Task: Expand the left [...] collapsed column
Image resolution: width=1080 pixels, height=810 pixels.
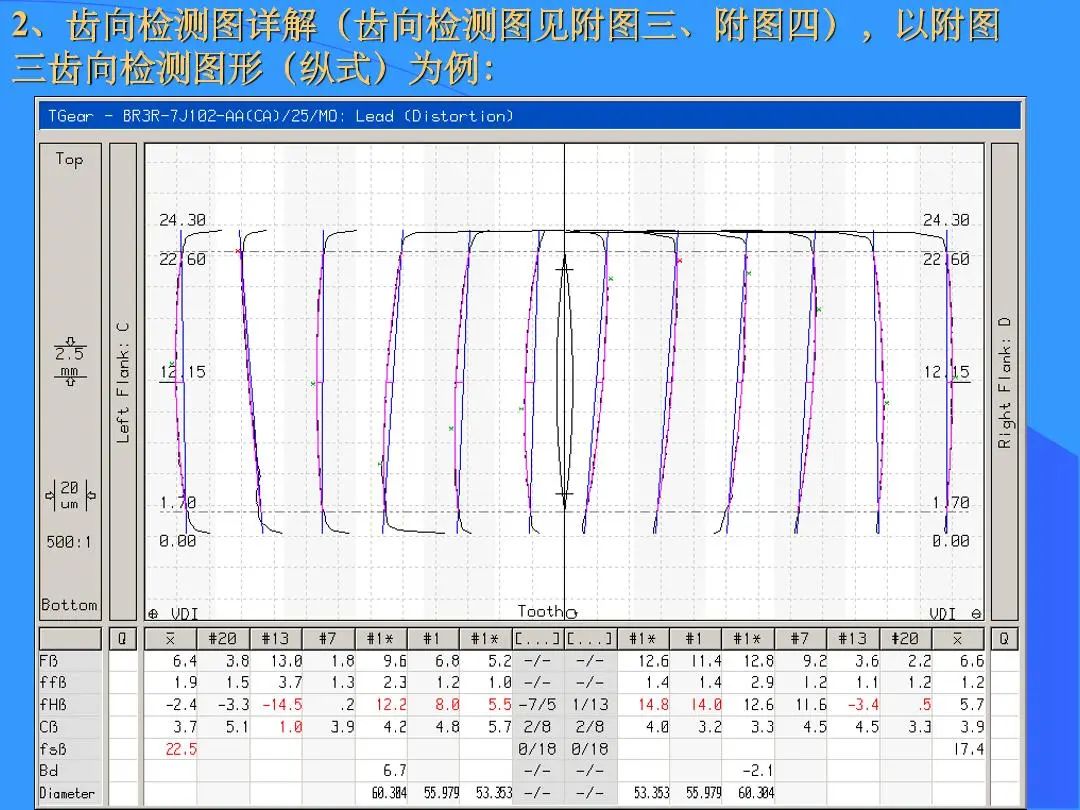Action: point(539,638)
